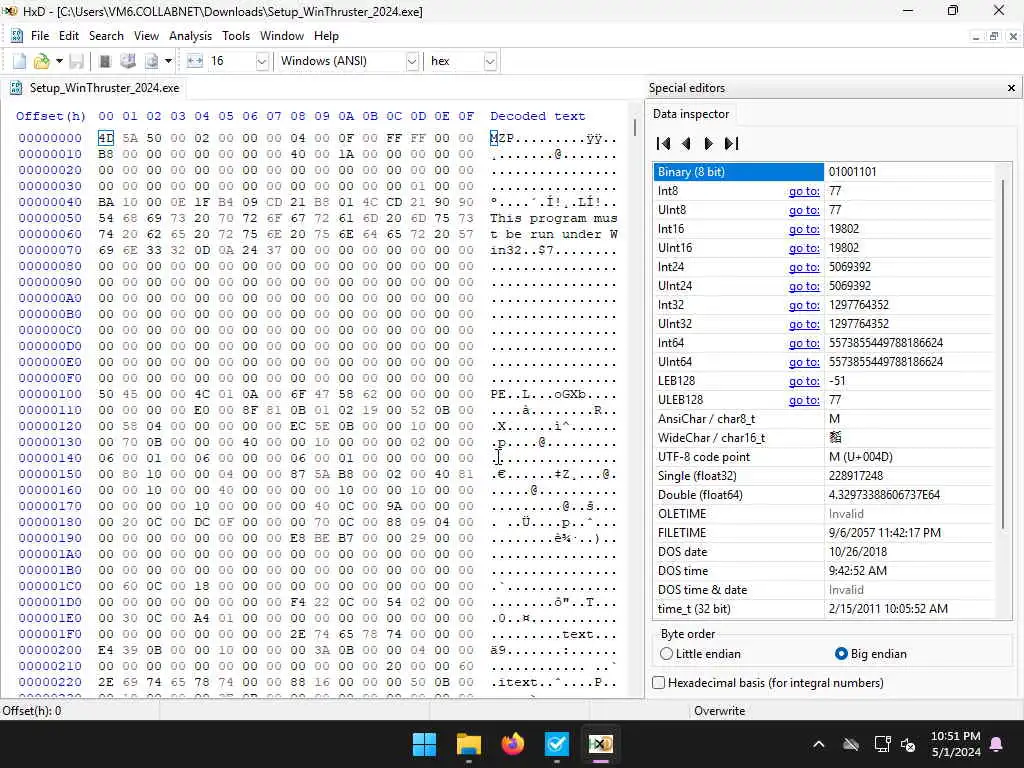Viewport: 1024px width, 768px height.
Task: Open the hex offset base dropdown
Action: (x=490, y=61)
